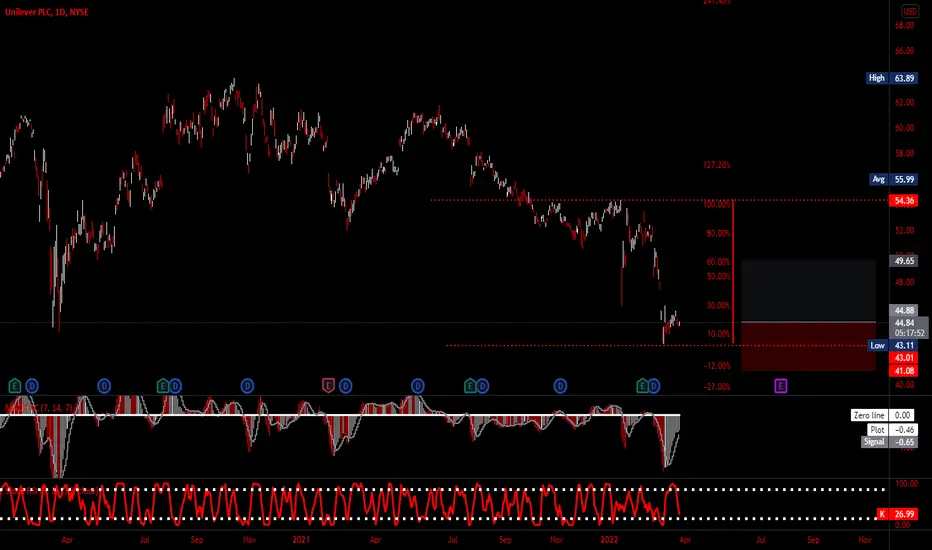Click the 44.88 price label
The image size is (932, 550).
[x=904, y=310]
